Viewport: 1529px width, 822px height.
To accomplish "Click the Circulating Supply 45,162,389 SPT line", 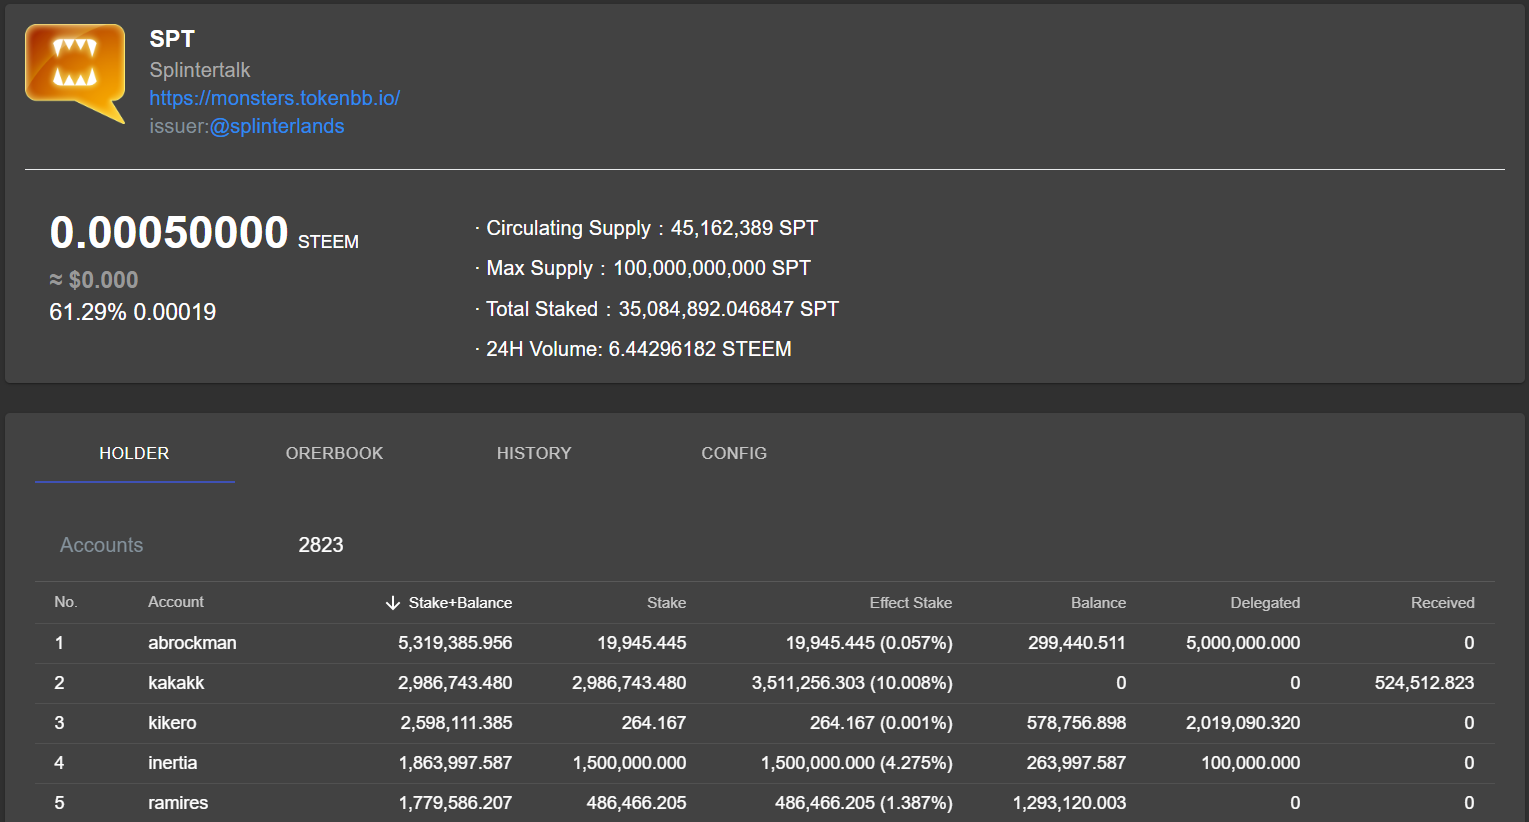I will pos(647,228).
